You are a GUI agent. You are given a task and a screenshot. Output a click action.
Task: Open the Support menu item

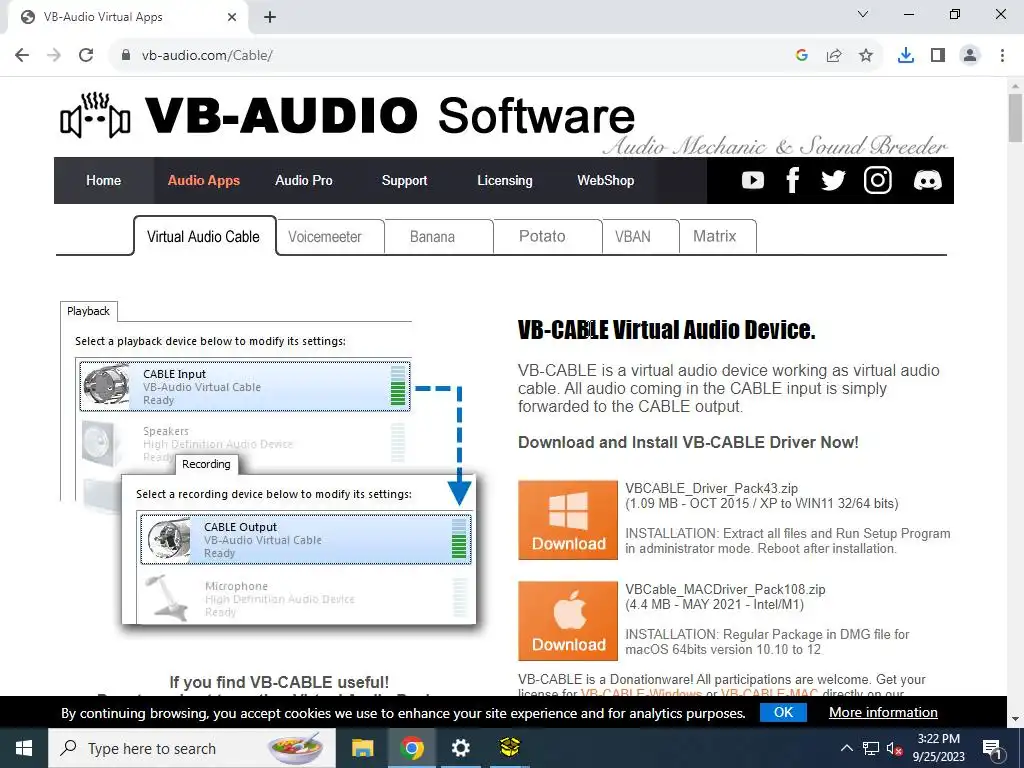point(404,180)
